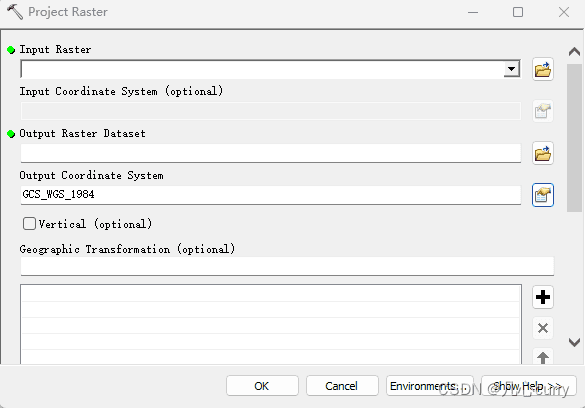Remove selected transformation with X icon
585x408 pixels.
(542, 328)
